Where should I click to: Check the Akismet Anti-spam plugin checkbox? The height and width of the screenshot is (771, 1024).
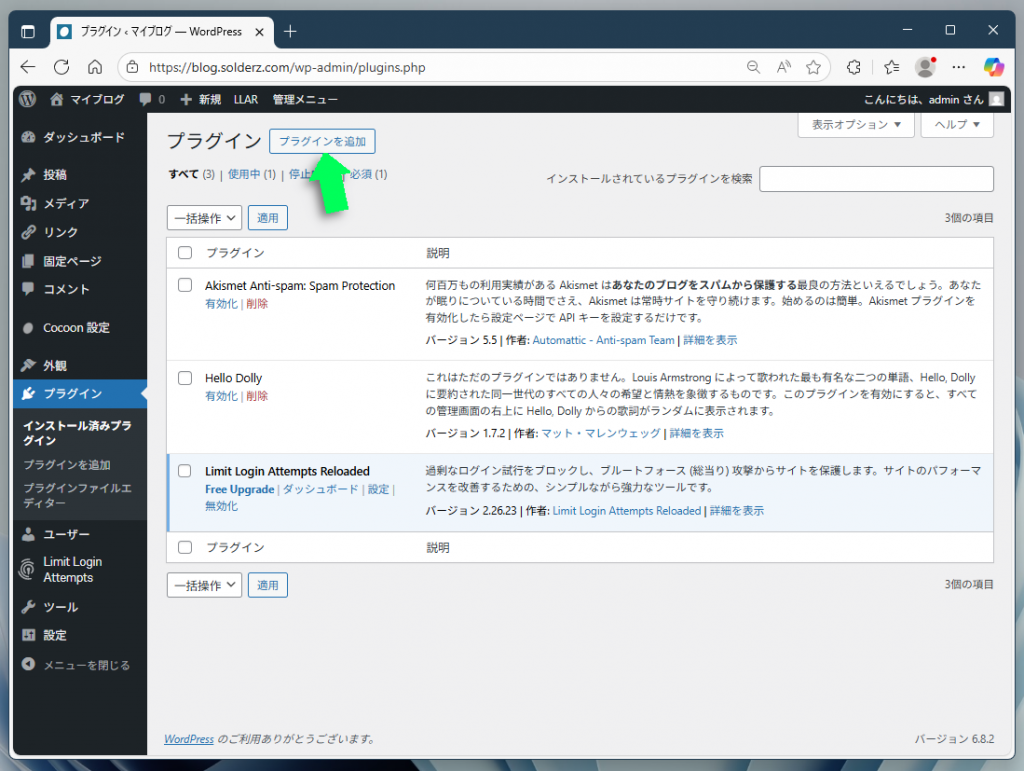pos(185,285)
